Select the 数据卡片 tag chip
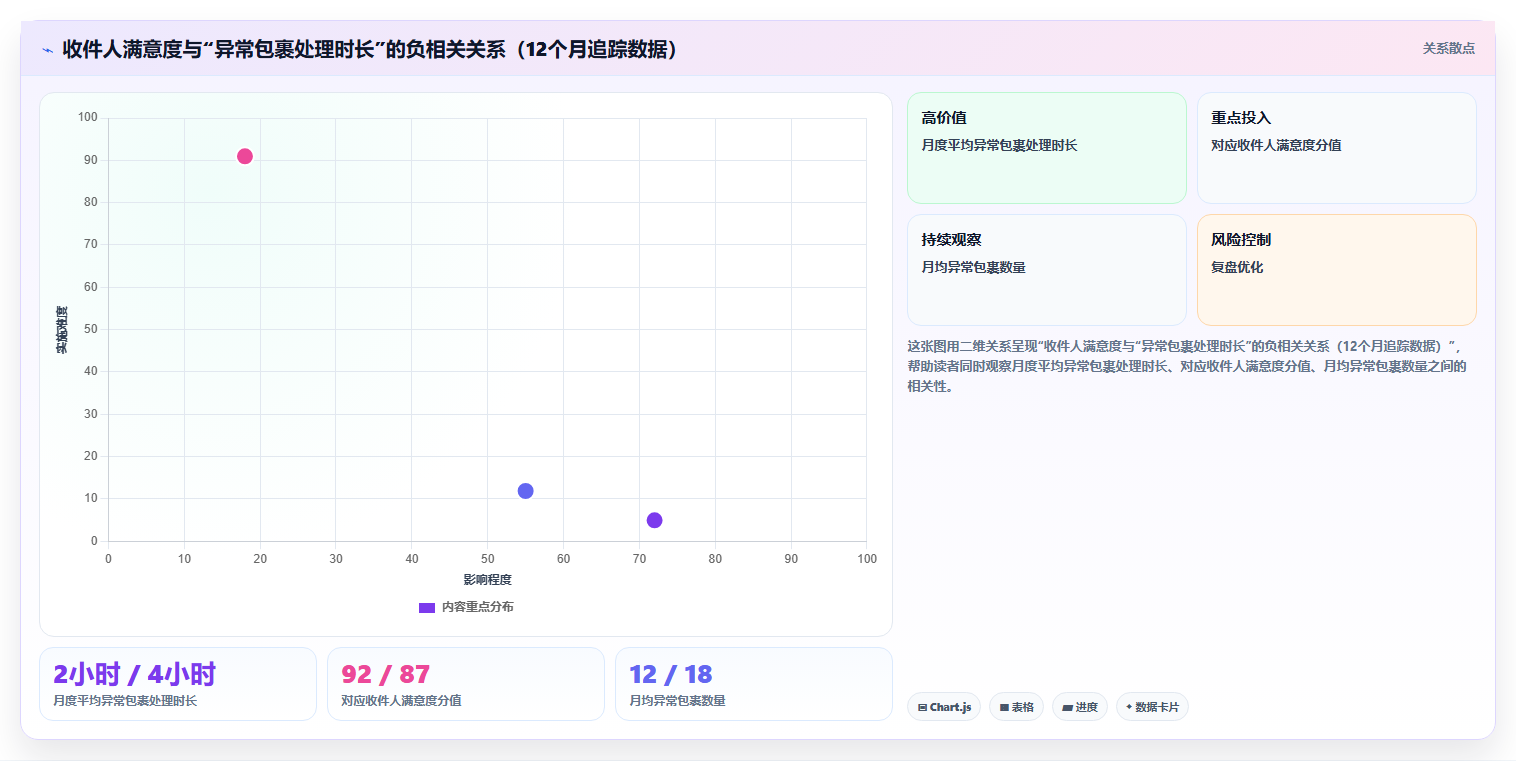The height and width of the screenshot is (761, 1516). point(1152,707)
